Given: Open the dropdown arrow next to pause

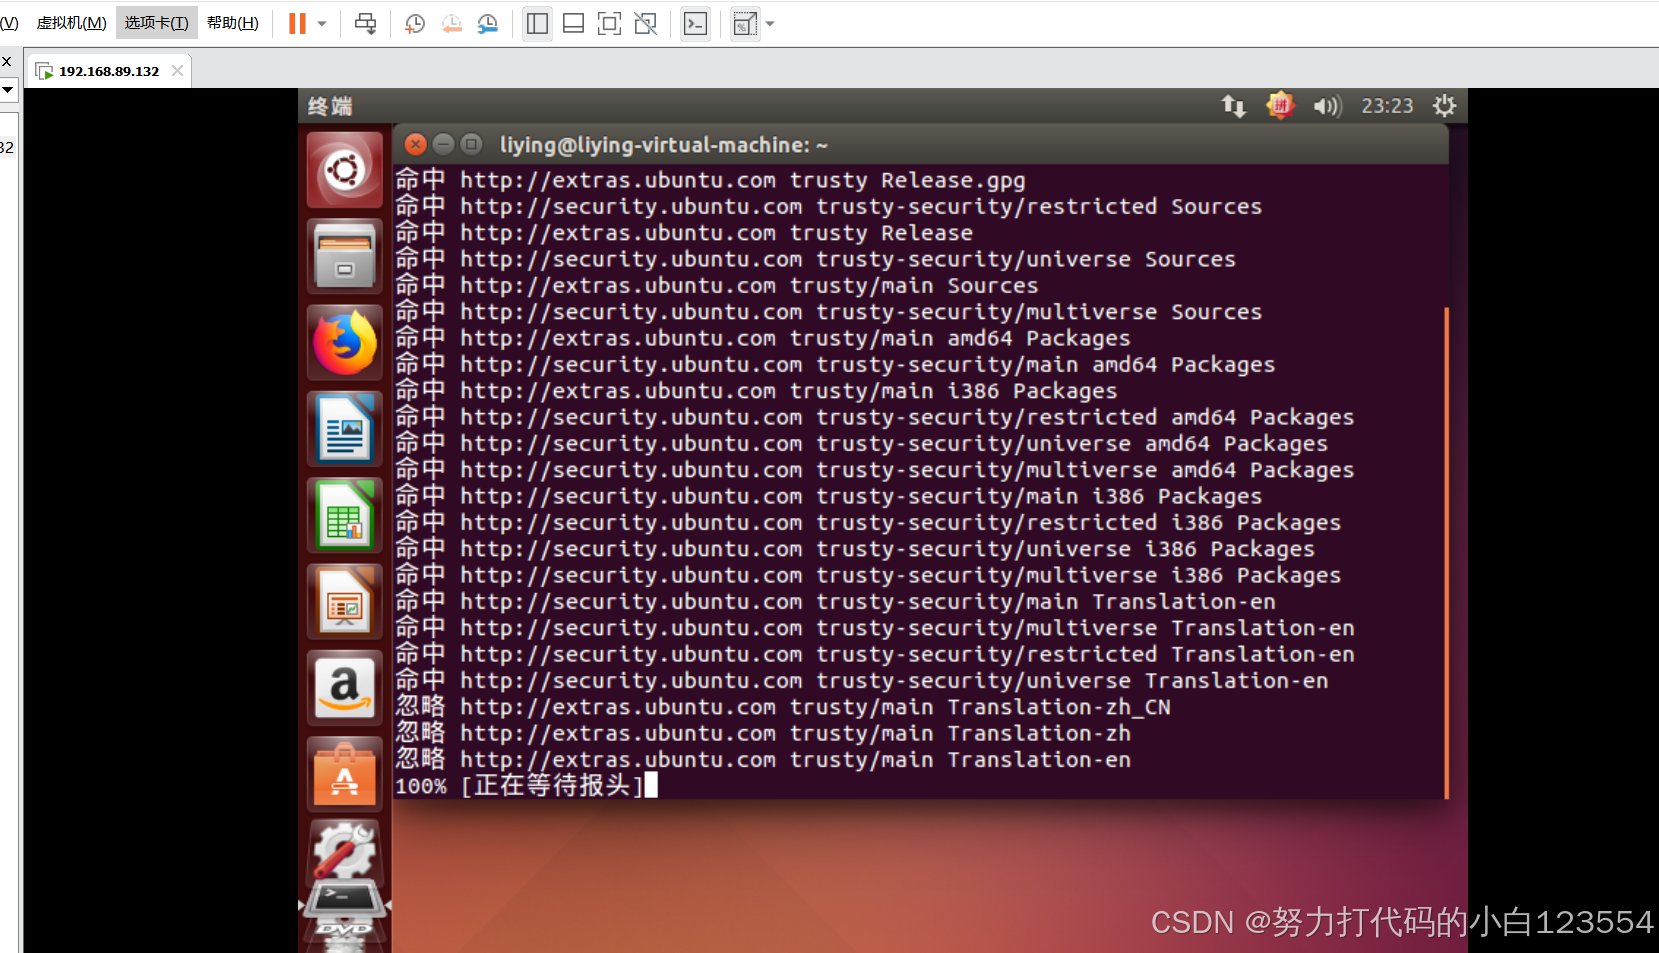Looking at the screenshot, I should pyautogui.click(x=322, y=23).
